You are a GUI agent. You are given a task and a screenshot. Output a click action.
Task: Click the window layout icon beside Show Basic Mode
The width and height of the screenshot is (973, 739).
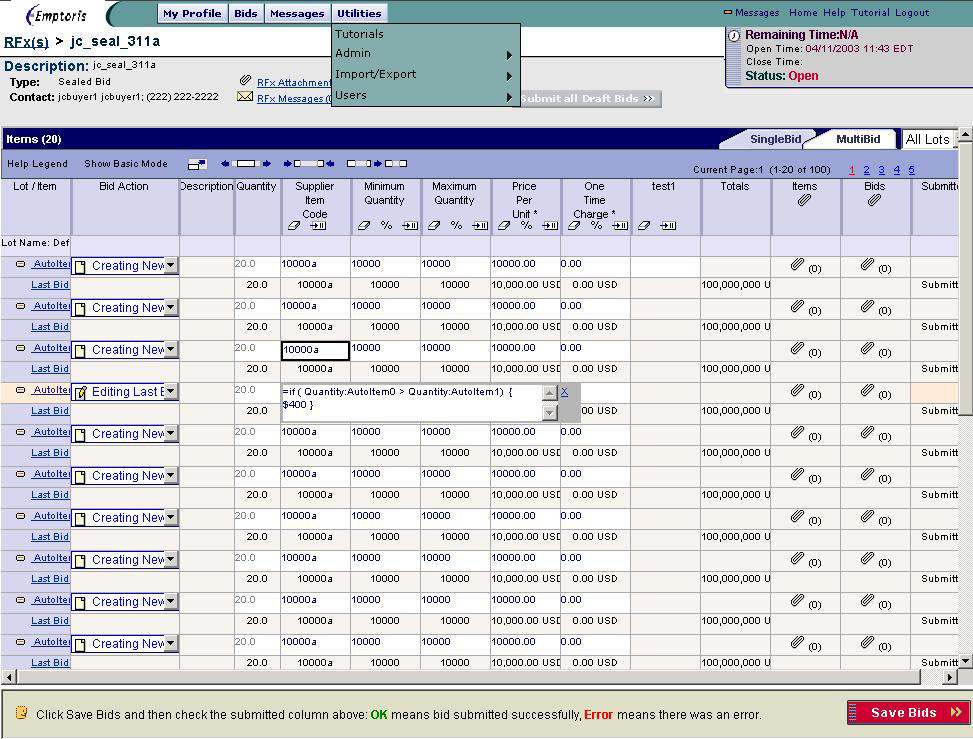click(x=197, y=164)
